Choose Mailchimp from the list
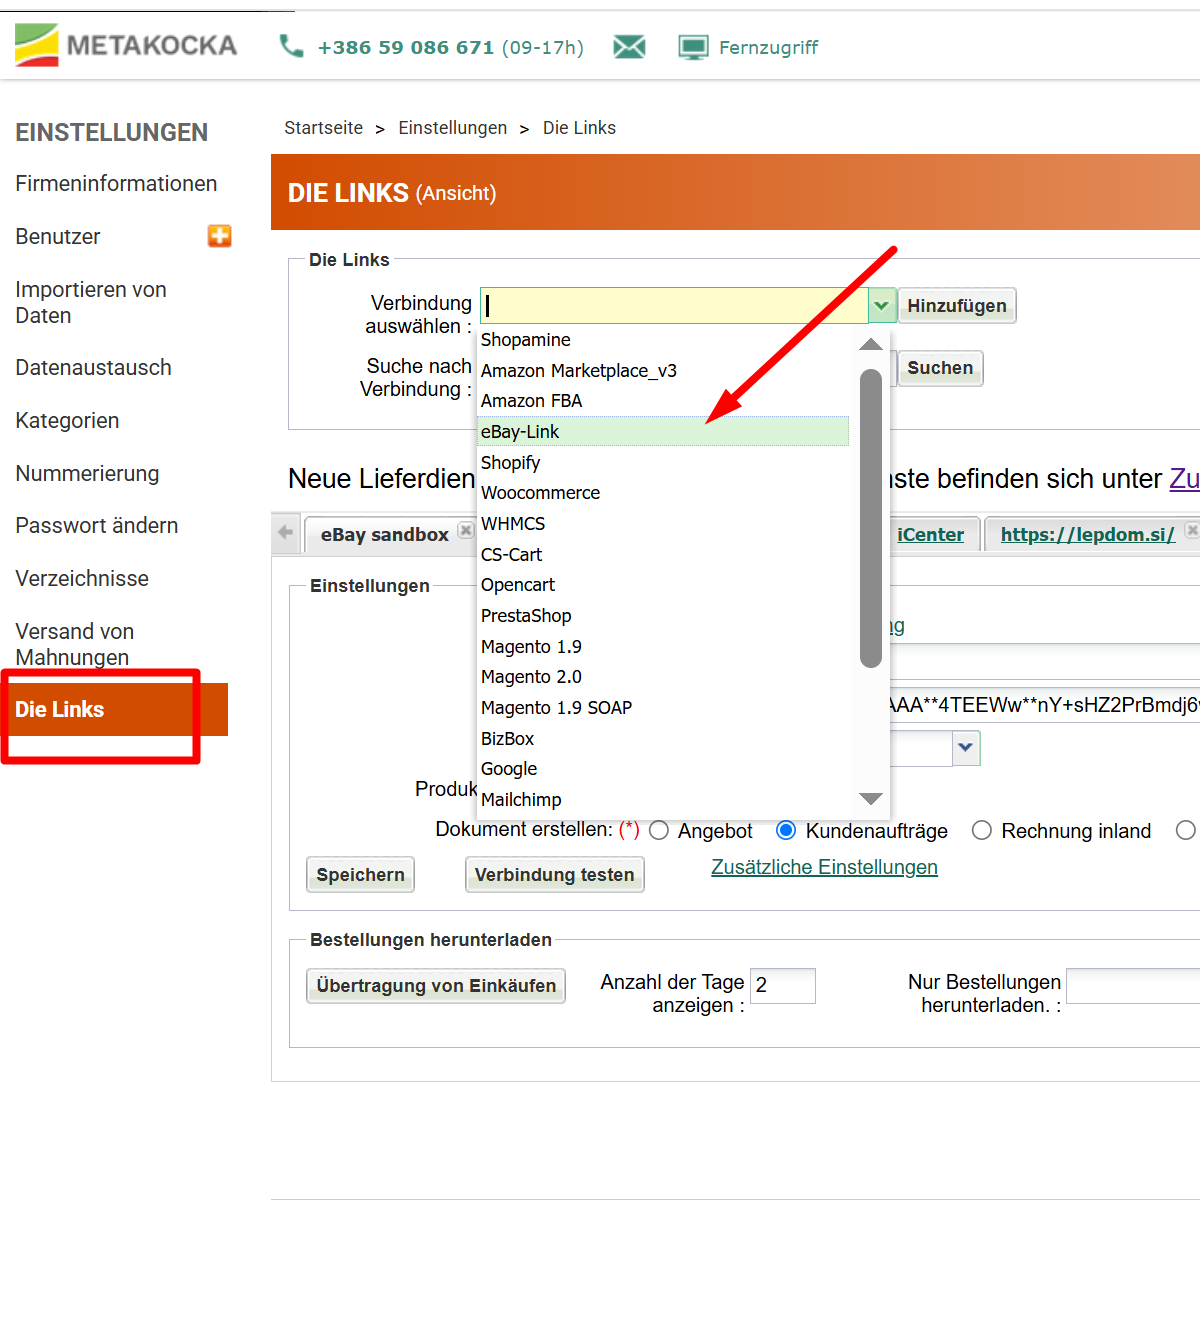The width and height of the screenshot is (1200, 1335). (664, 800)
